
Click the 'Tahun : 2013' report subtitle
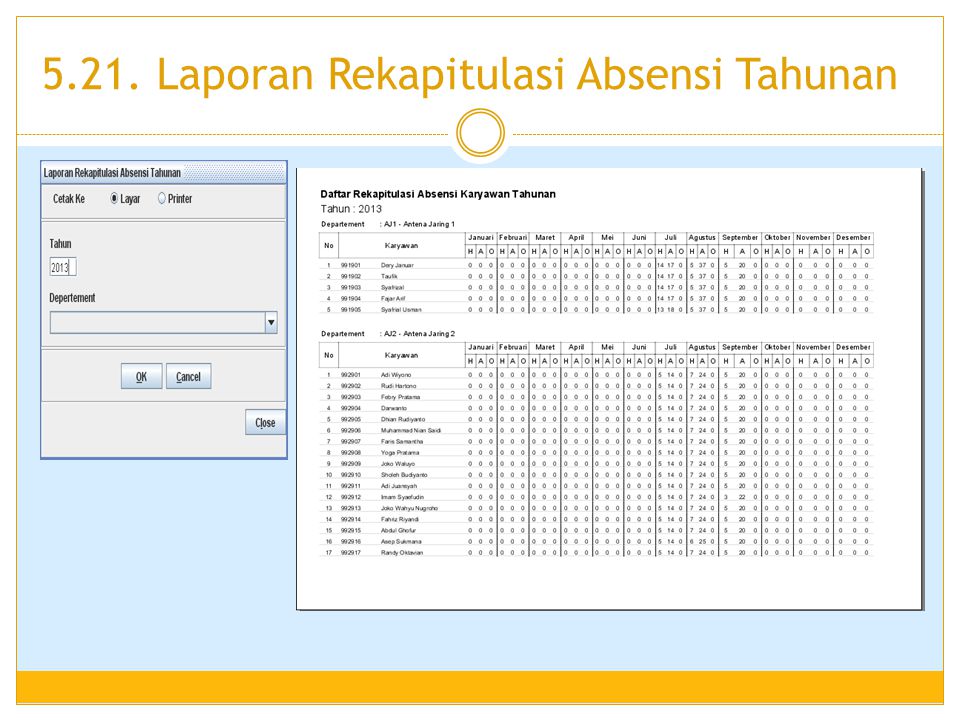[351, 209]
